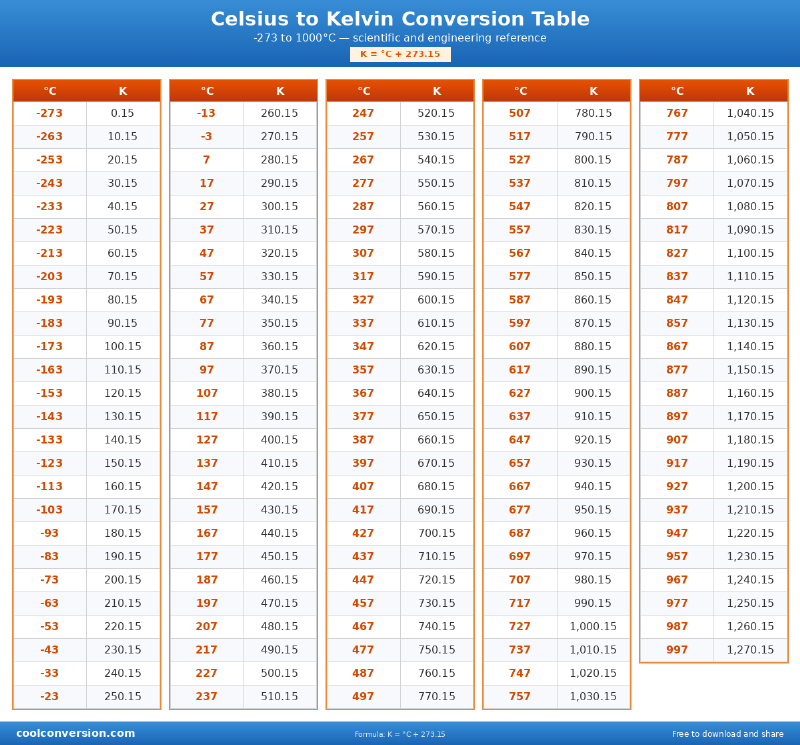Click the 1,200.15 Kelvin value

(751, 486)
